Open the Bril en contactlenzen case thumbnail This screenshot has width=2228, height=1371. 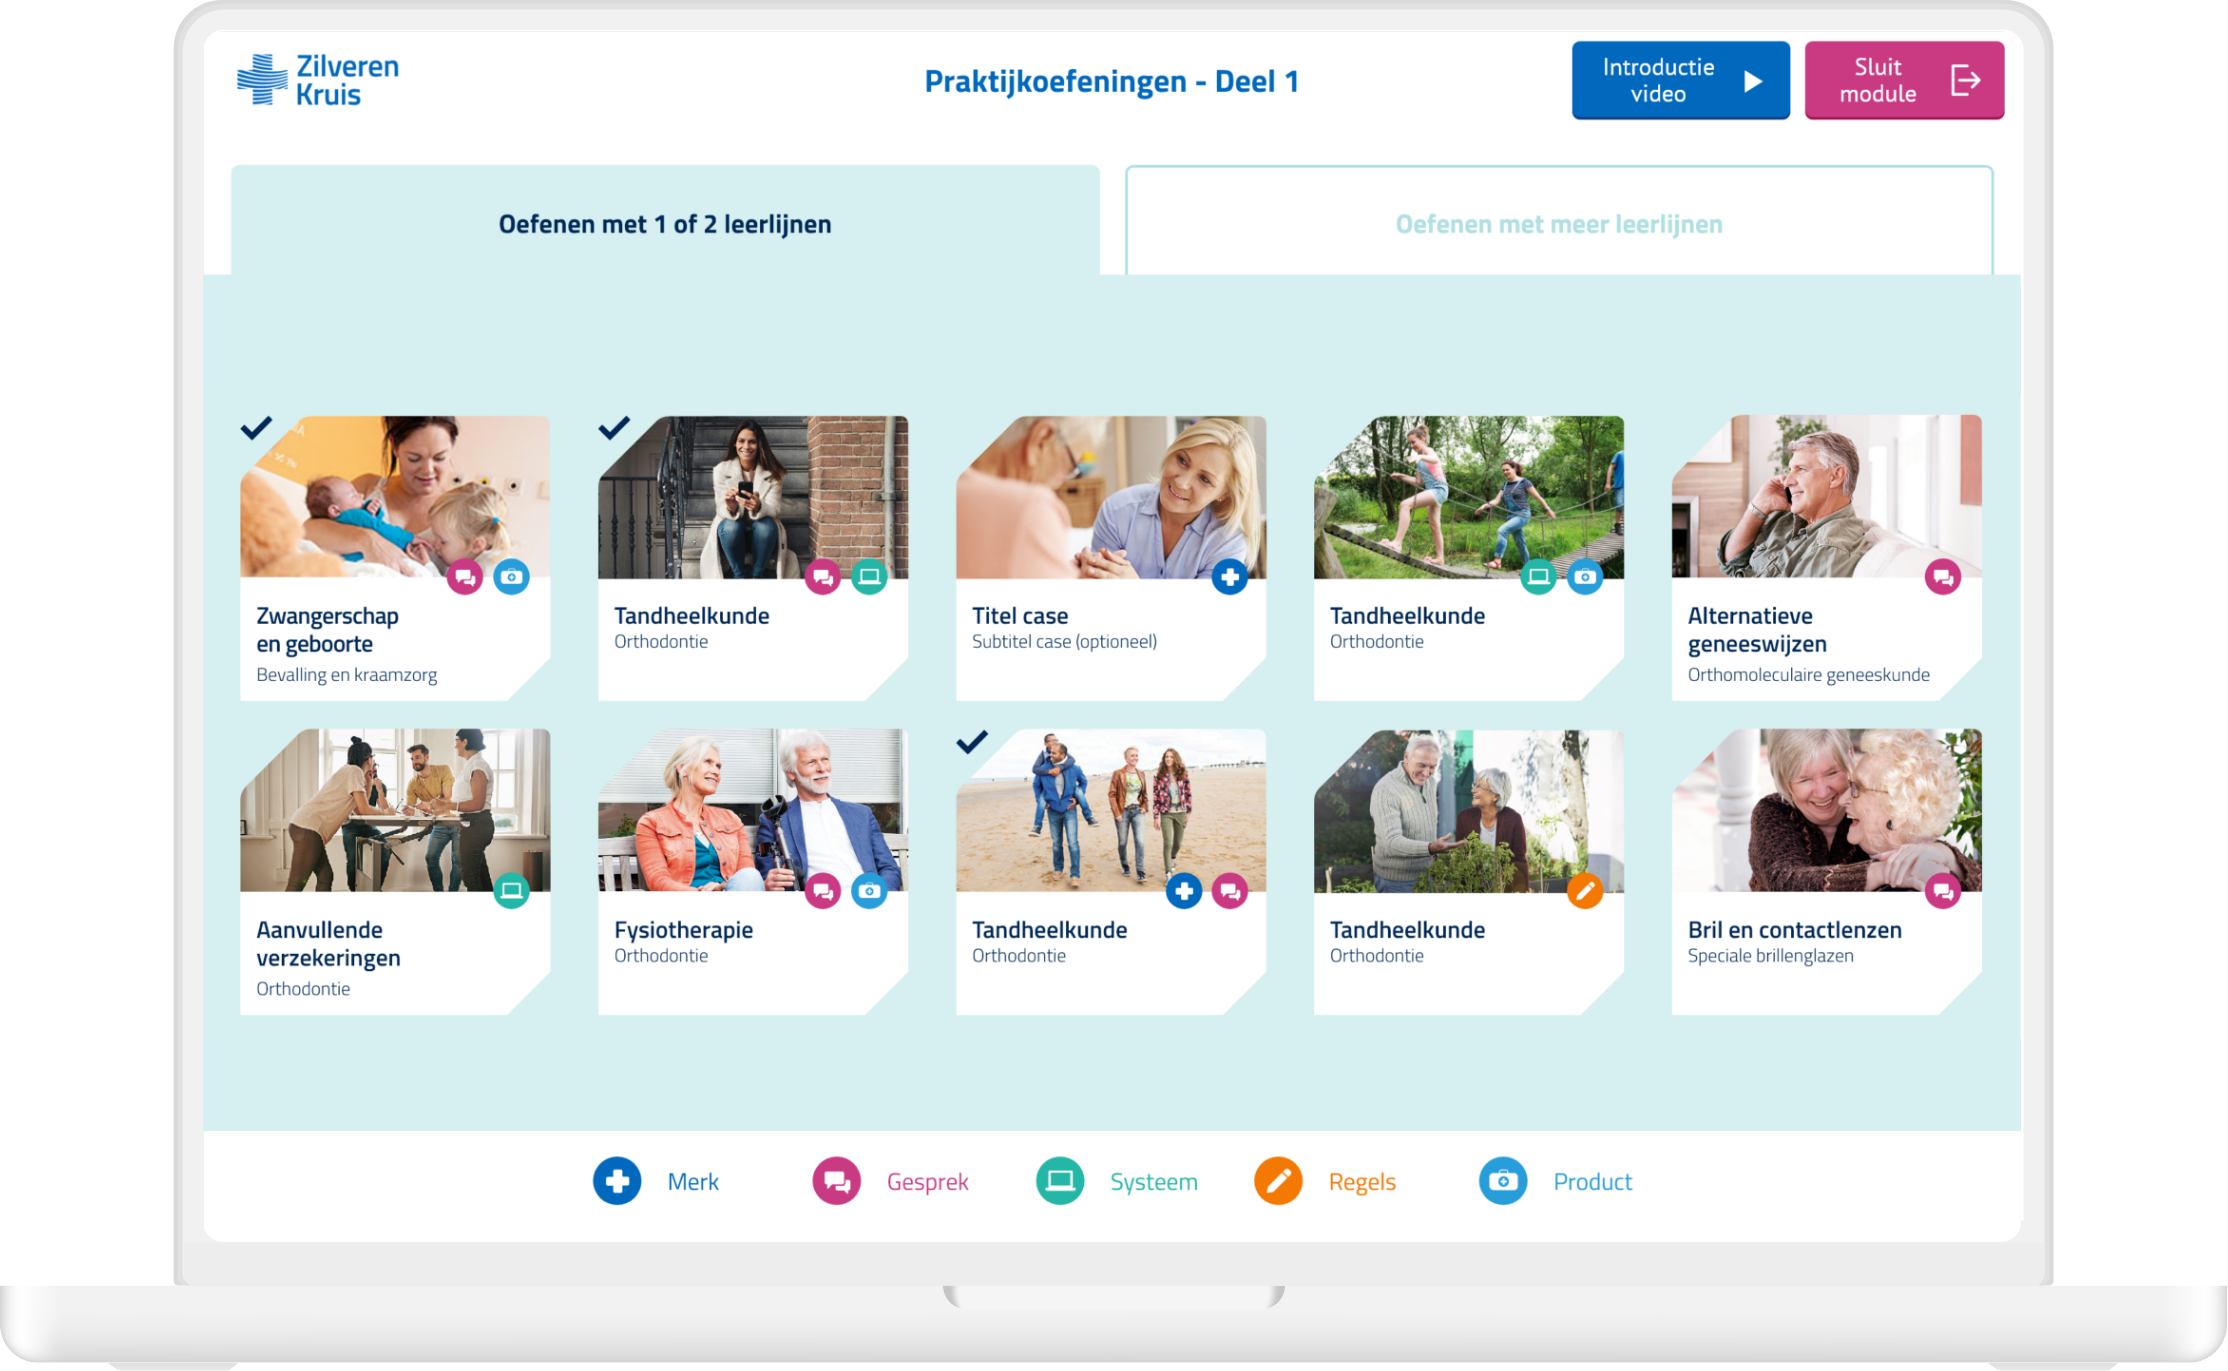click(1826, 810)
